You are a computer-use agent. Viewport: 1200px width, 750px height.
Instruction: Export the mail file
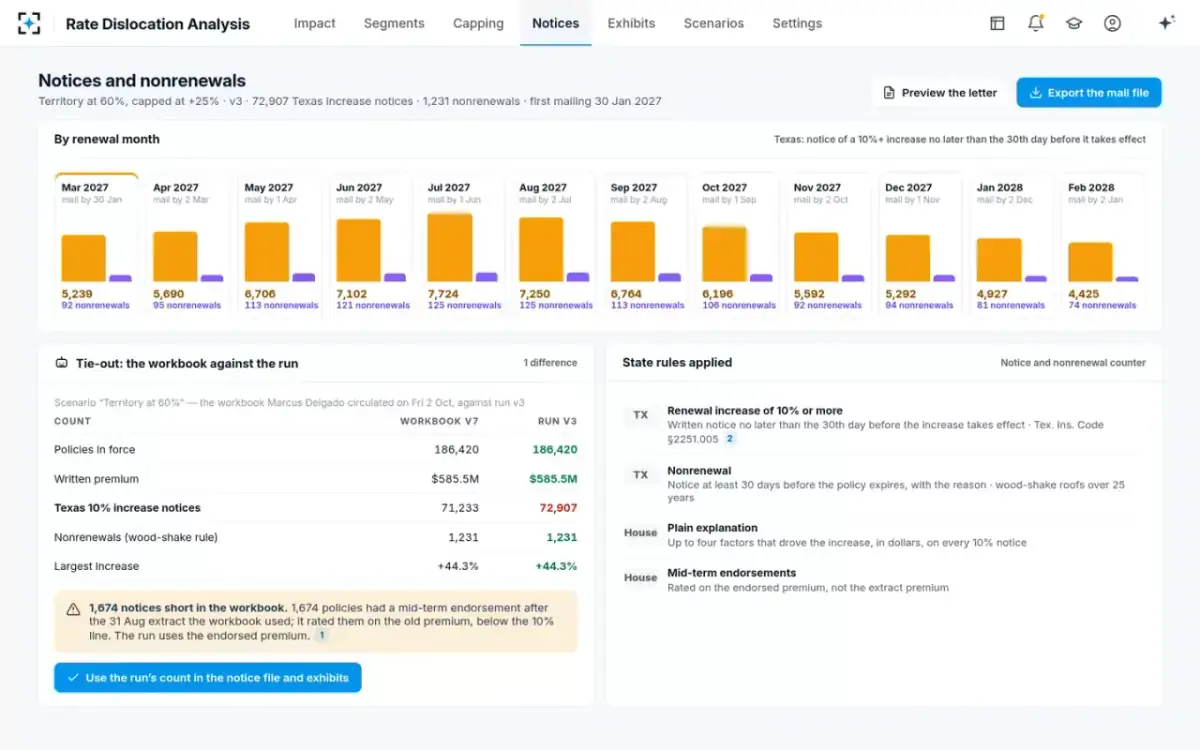(1089, 92)
